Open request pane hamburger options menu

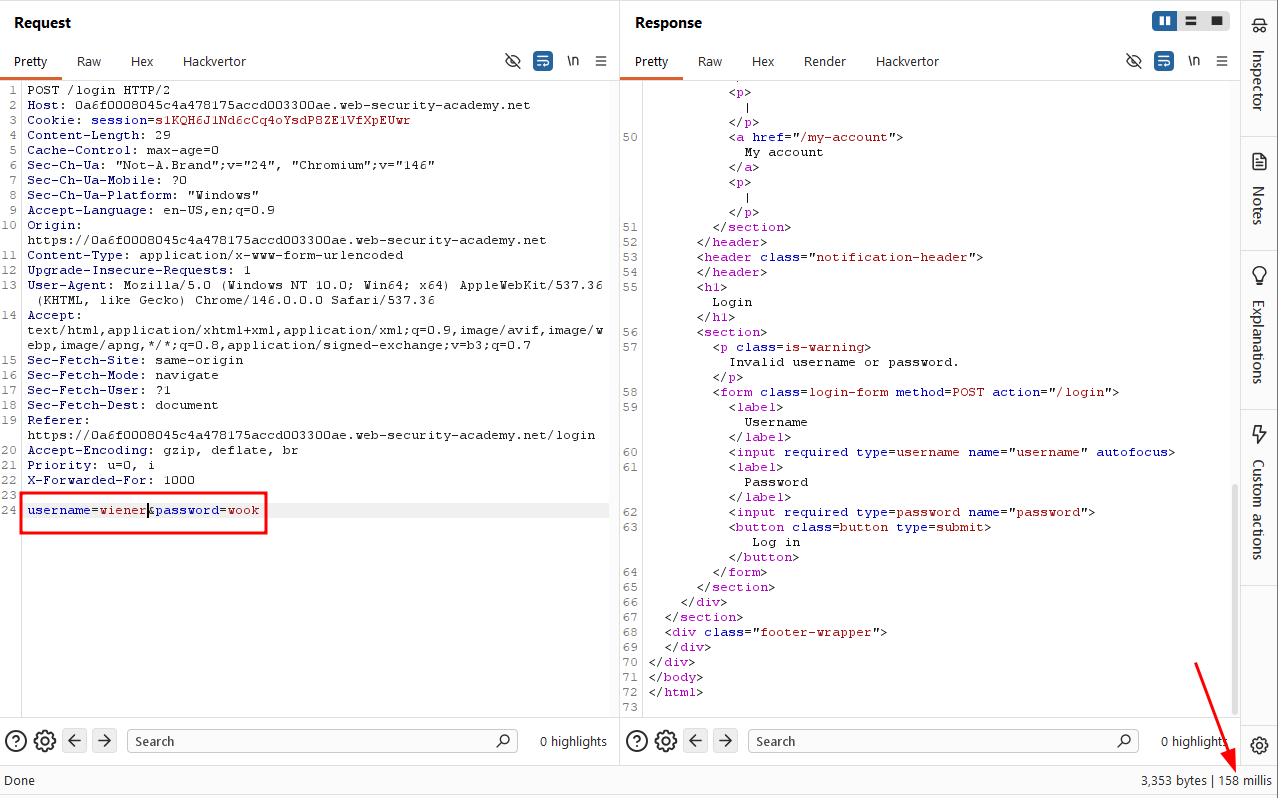[601, 61]
